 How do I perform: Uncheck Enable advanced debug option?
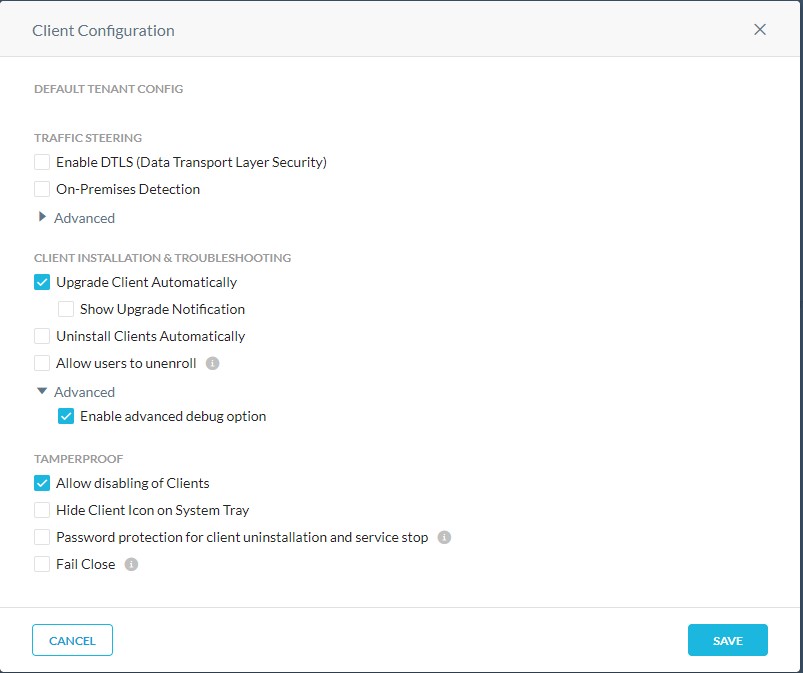65,415
